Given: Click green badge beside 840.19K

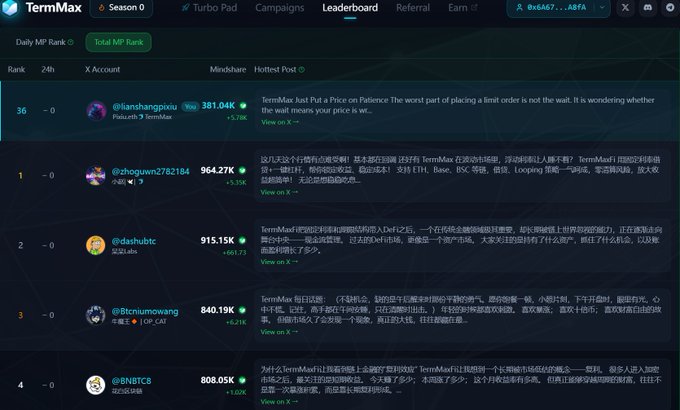Looking at the screenshot, I should click(242, 310).
